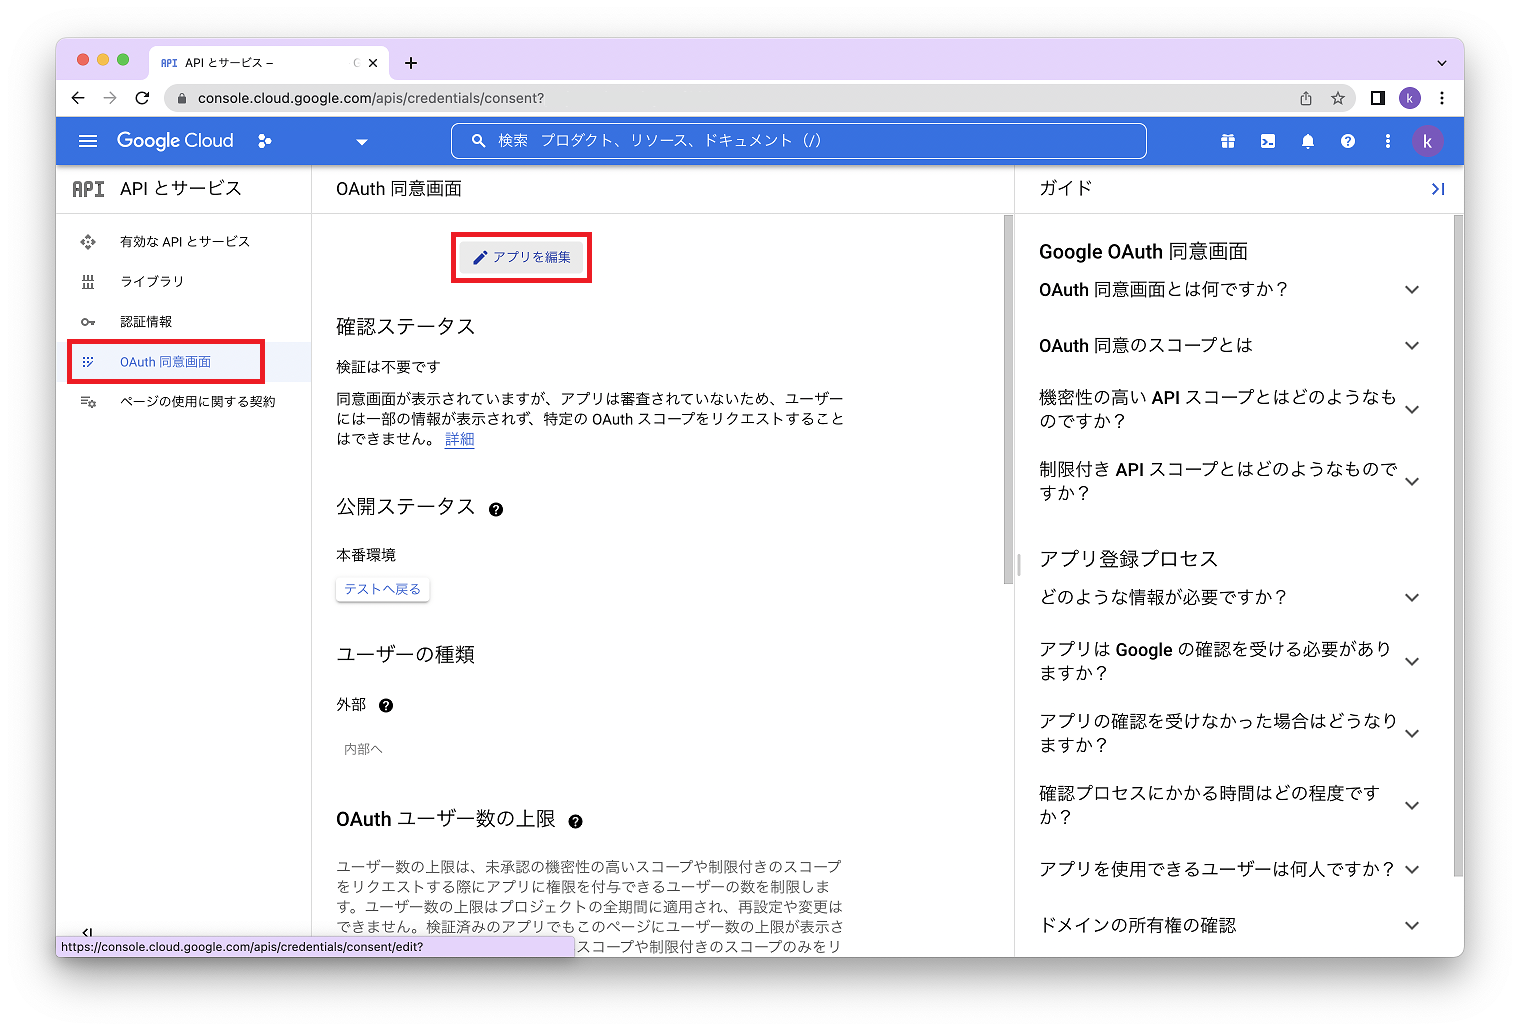The width and height of the screenshot is (1520, 1031).
Task: Open the Chrome profile avatar
Action: (1410, 98)
